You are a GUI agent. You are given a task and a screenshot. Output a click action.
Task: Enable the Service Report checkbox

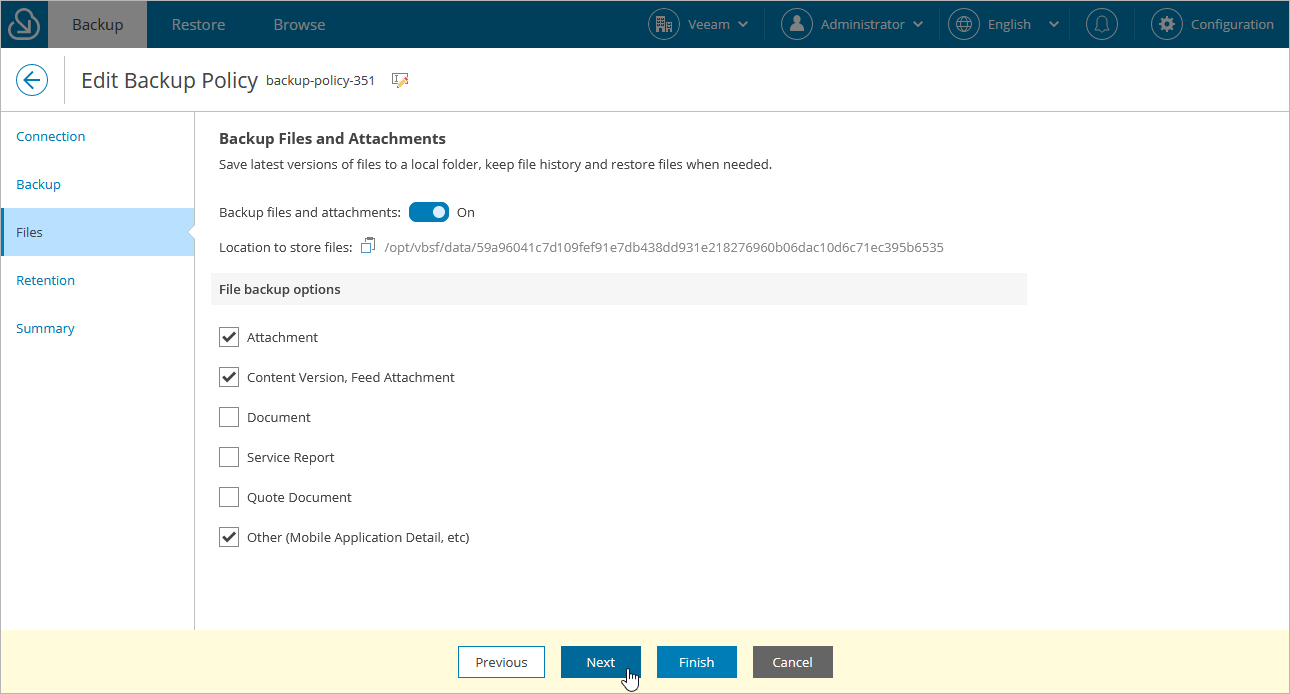click(x=229, y=457)
